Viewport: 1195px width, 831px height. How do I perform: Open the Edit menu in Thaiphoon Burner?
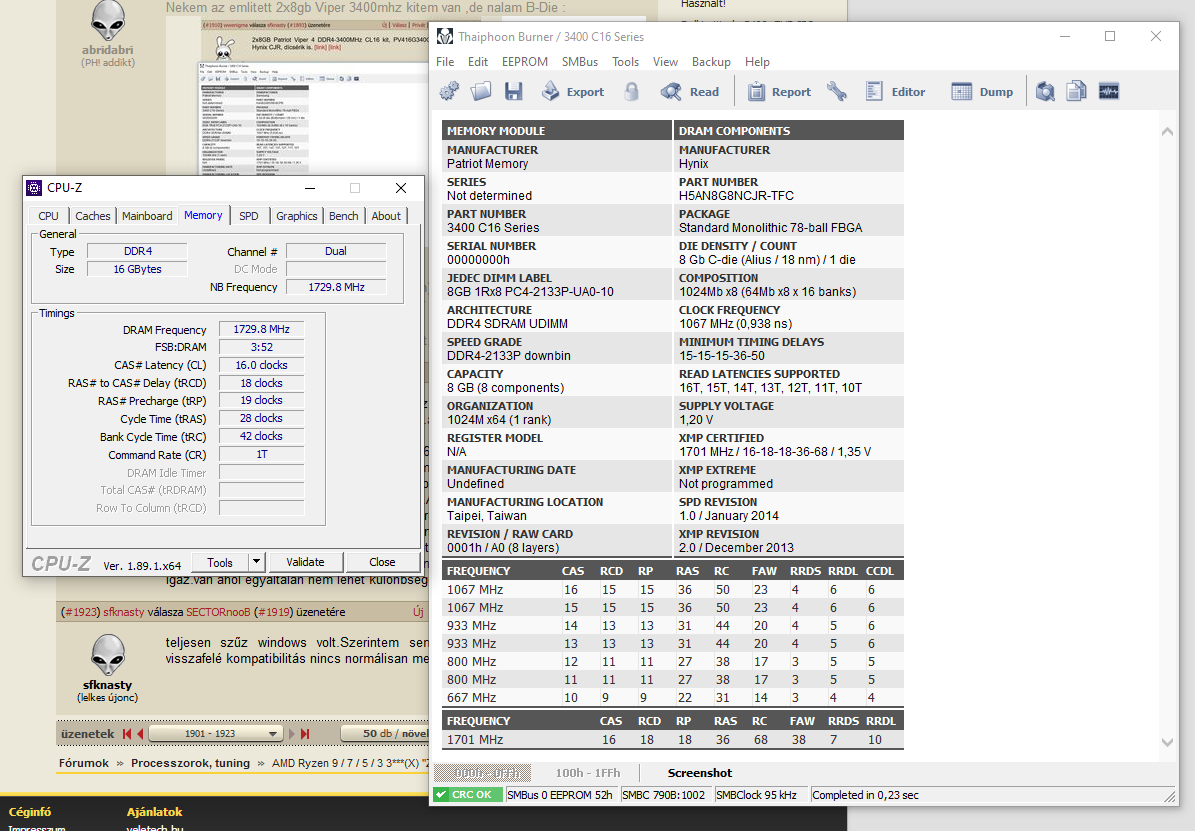(478, 62)
